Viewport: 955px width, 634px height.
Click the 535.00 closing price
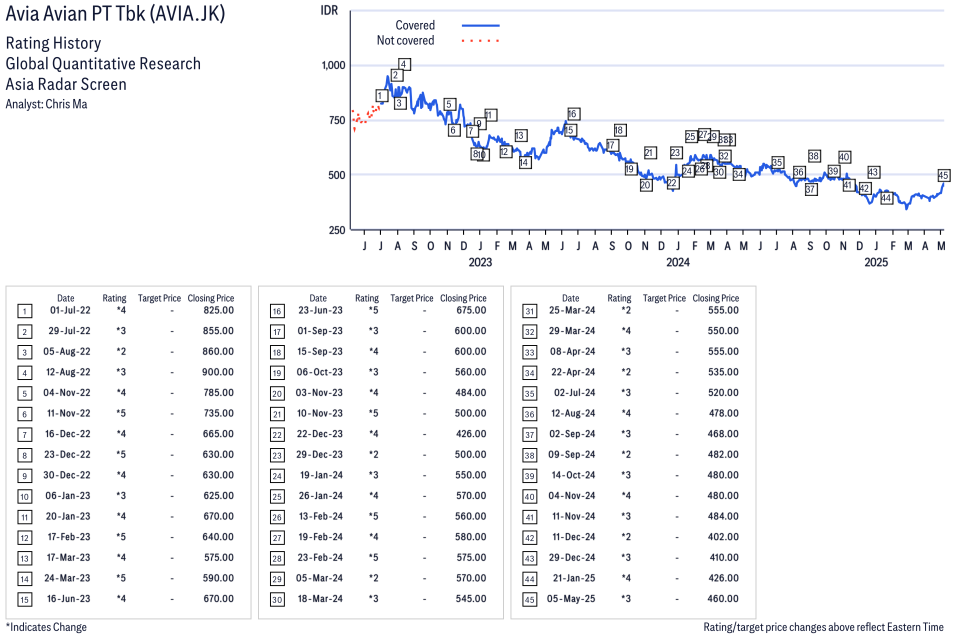click(724, 372)
